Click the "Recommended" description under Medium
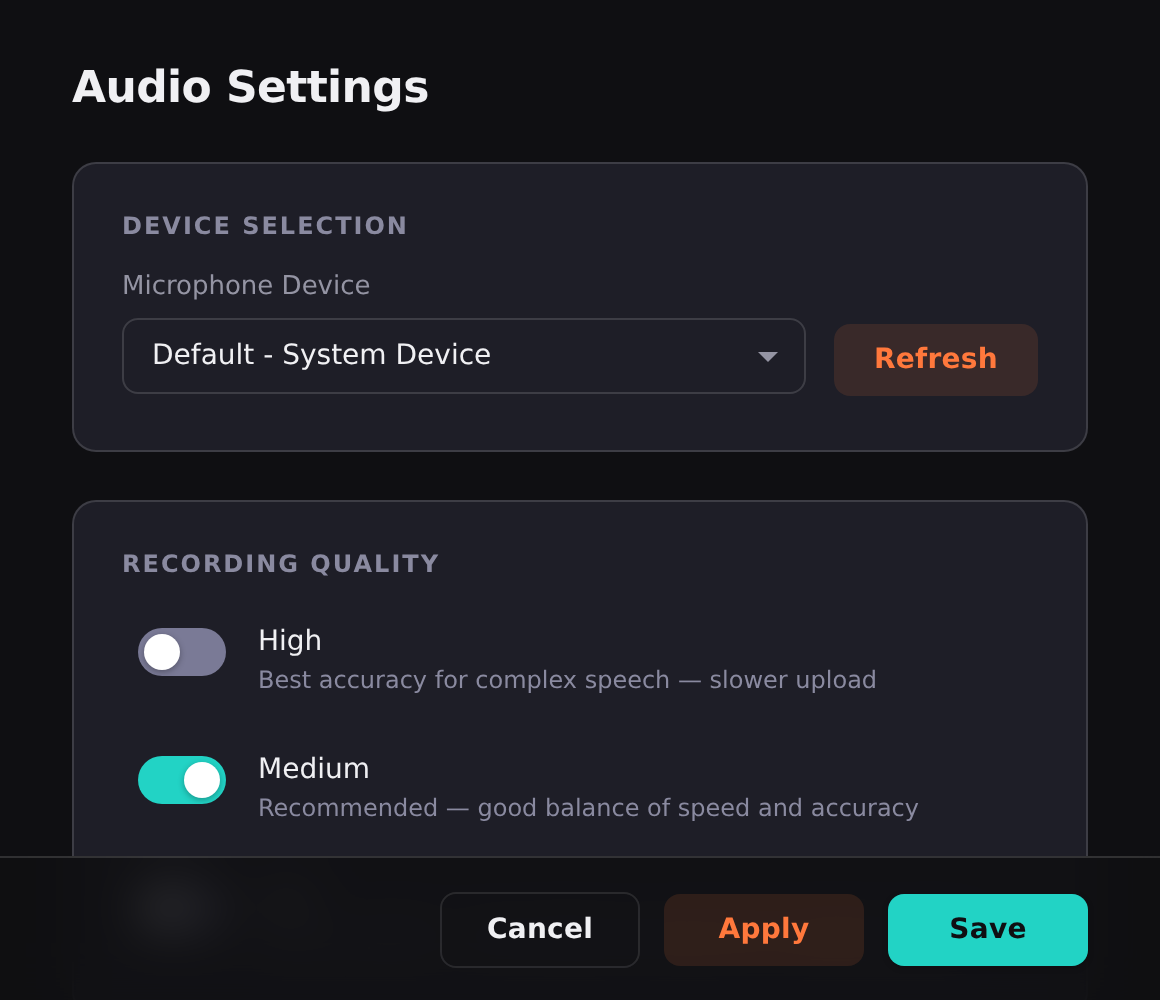This screenshot has height=1000, width=1160. (x=588, y=808)
